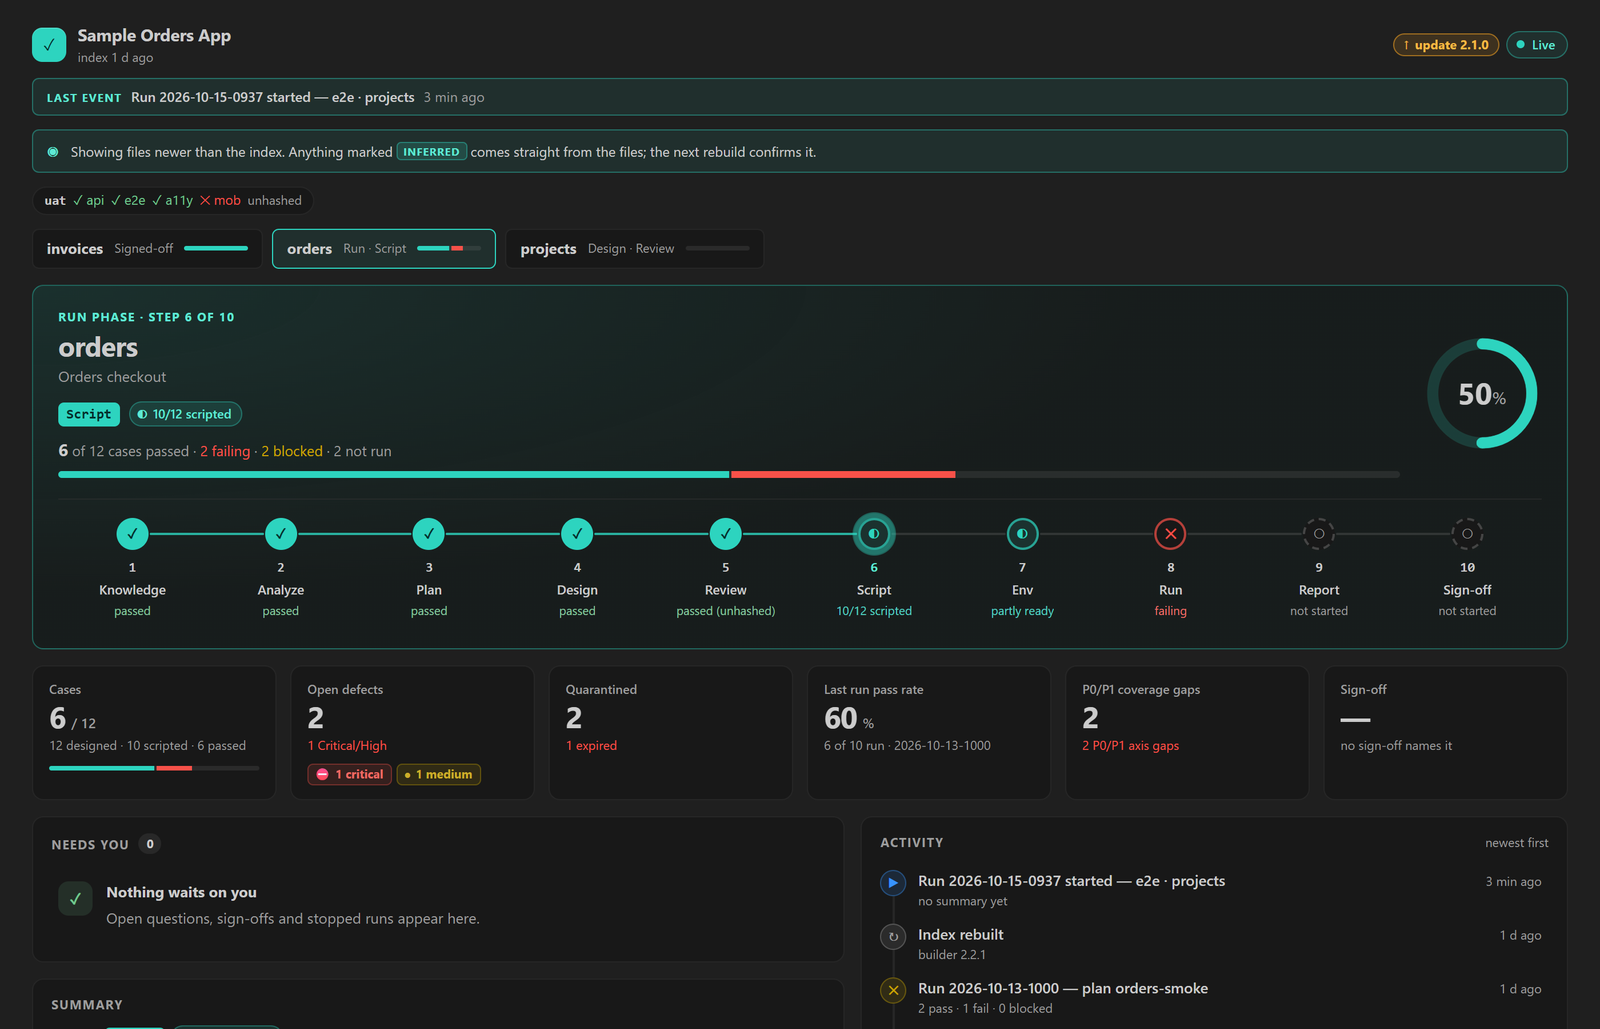
Task: Click the failed run icon for Run 2026-10-13-1000
Action: [893, 991]
